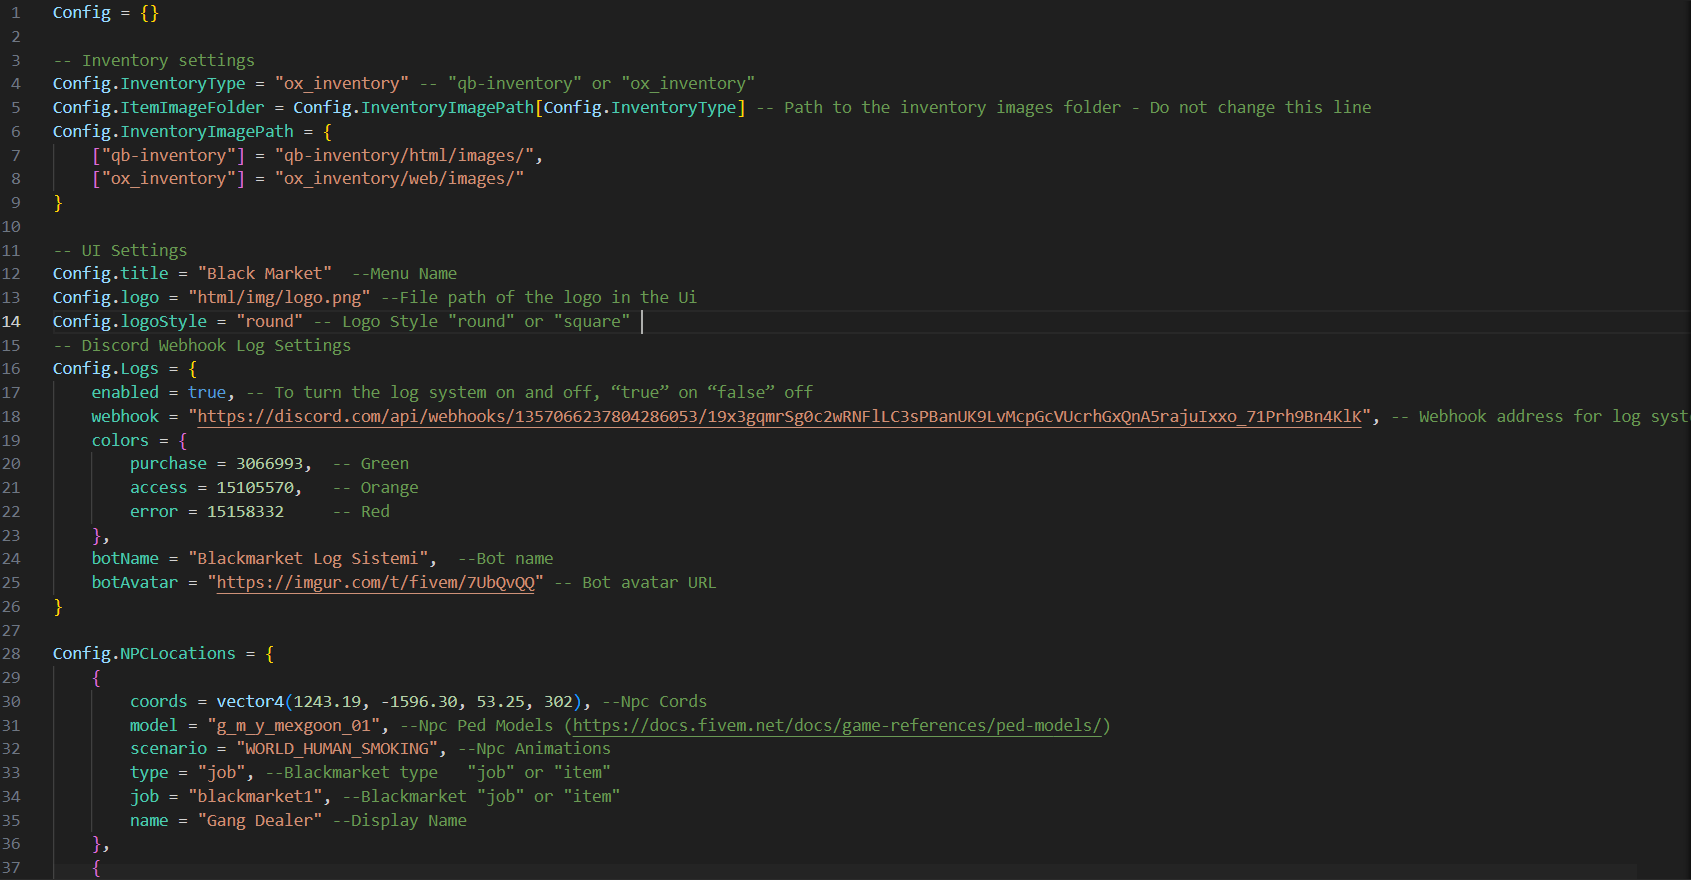
Task: Click the scenario key
Action: pyautogui.click(x=169, y=748)
